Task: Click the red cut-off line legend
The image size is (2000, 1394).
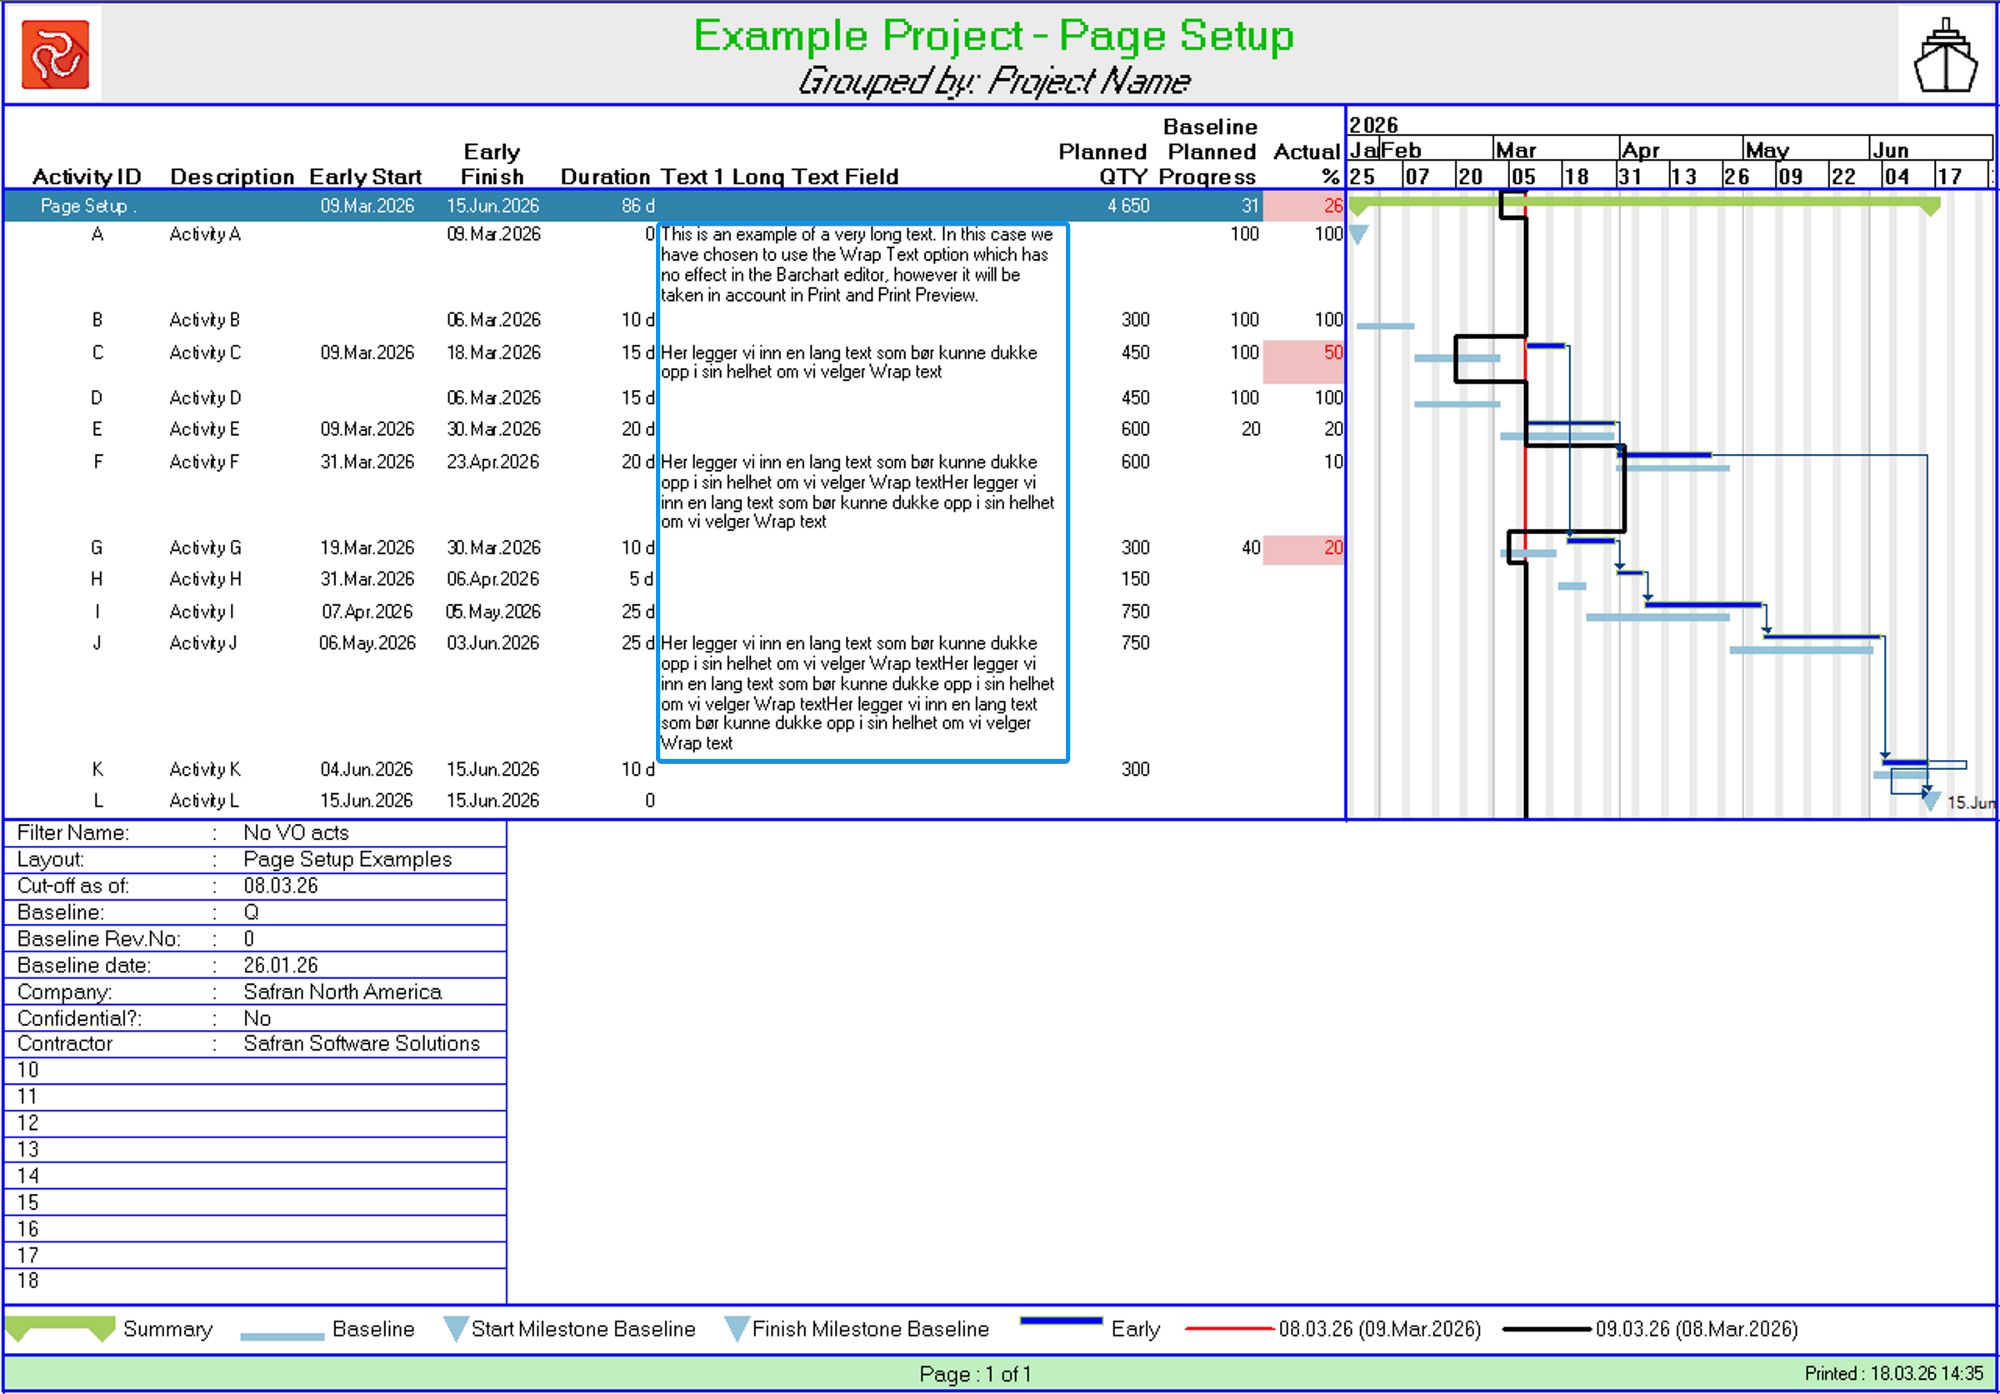Action: 1230,1329
